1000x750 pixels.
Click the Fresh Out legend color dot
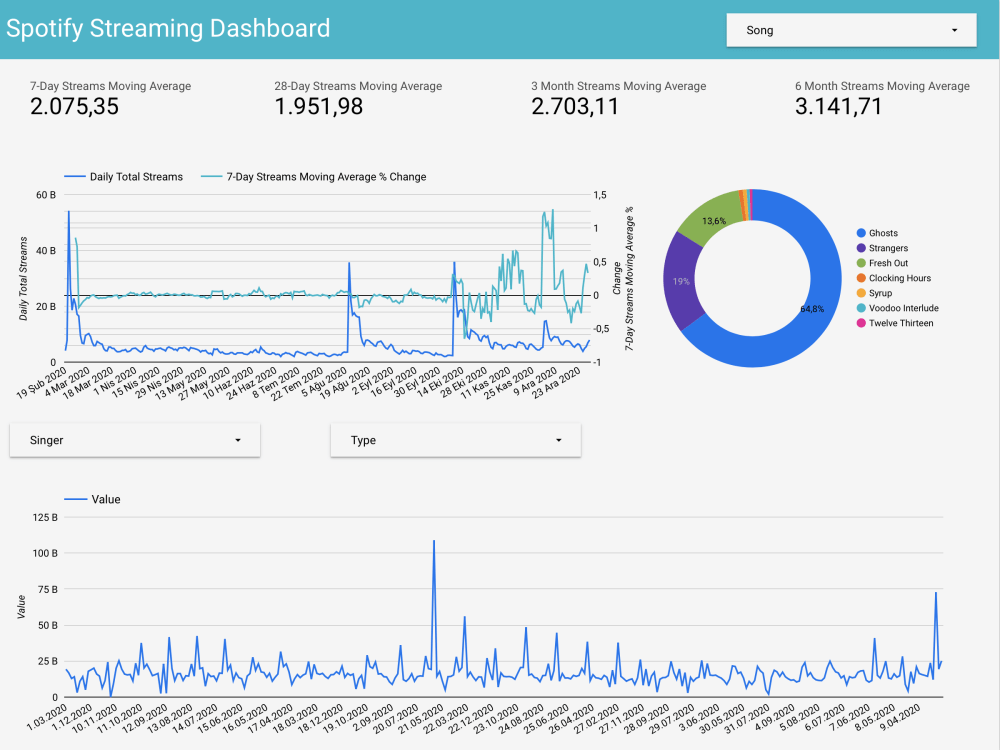tap(861, 263)
